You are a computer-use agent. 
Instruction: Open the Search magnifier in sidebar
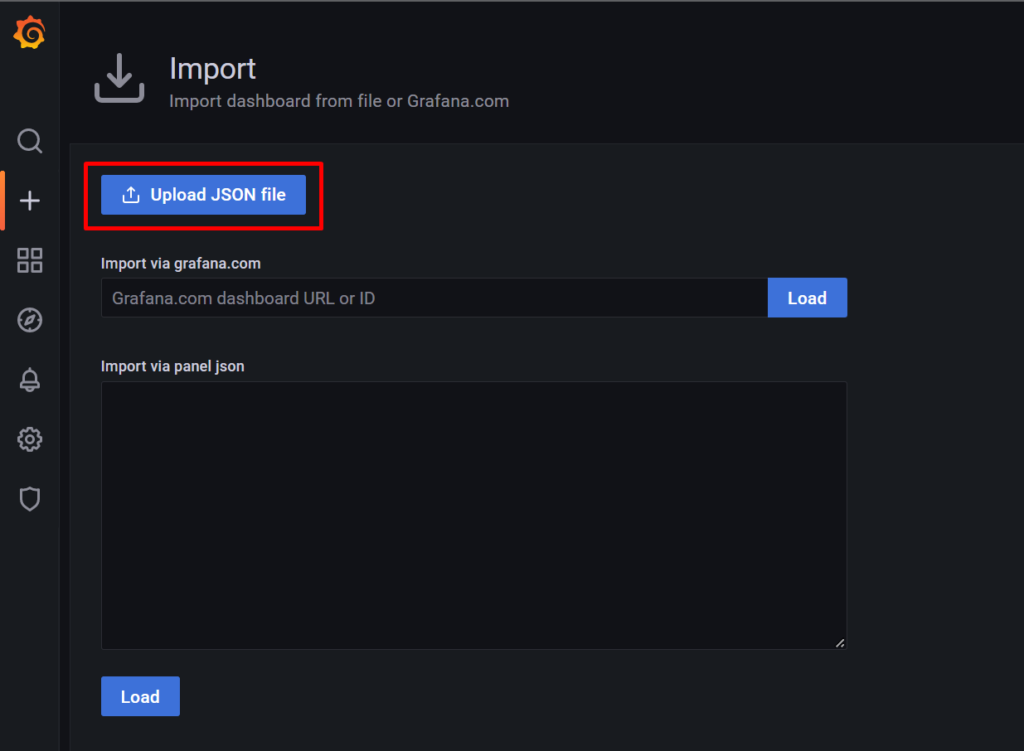[x=30, y=141]
